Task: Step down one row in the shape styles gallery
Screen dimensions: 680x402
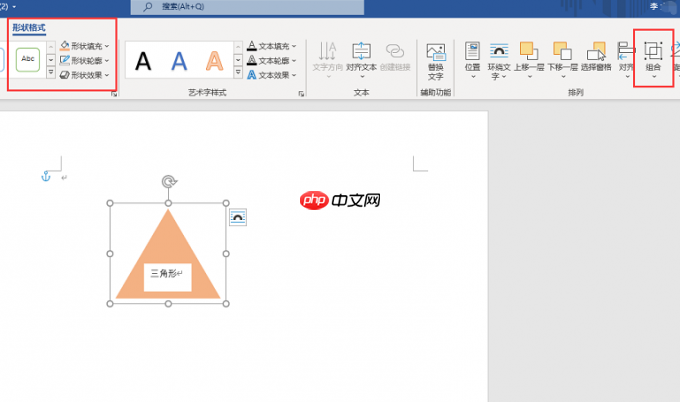Action: (x=51, y=60)
